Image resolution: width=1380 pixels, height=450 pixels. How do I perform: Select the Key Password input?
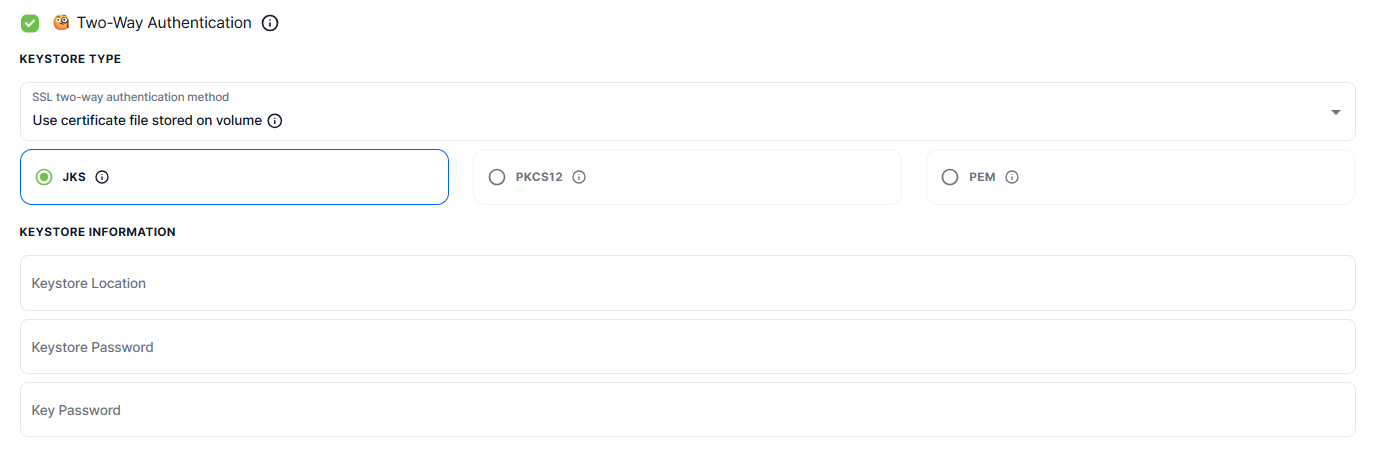(687, 410)
